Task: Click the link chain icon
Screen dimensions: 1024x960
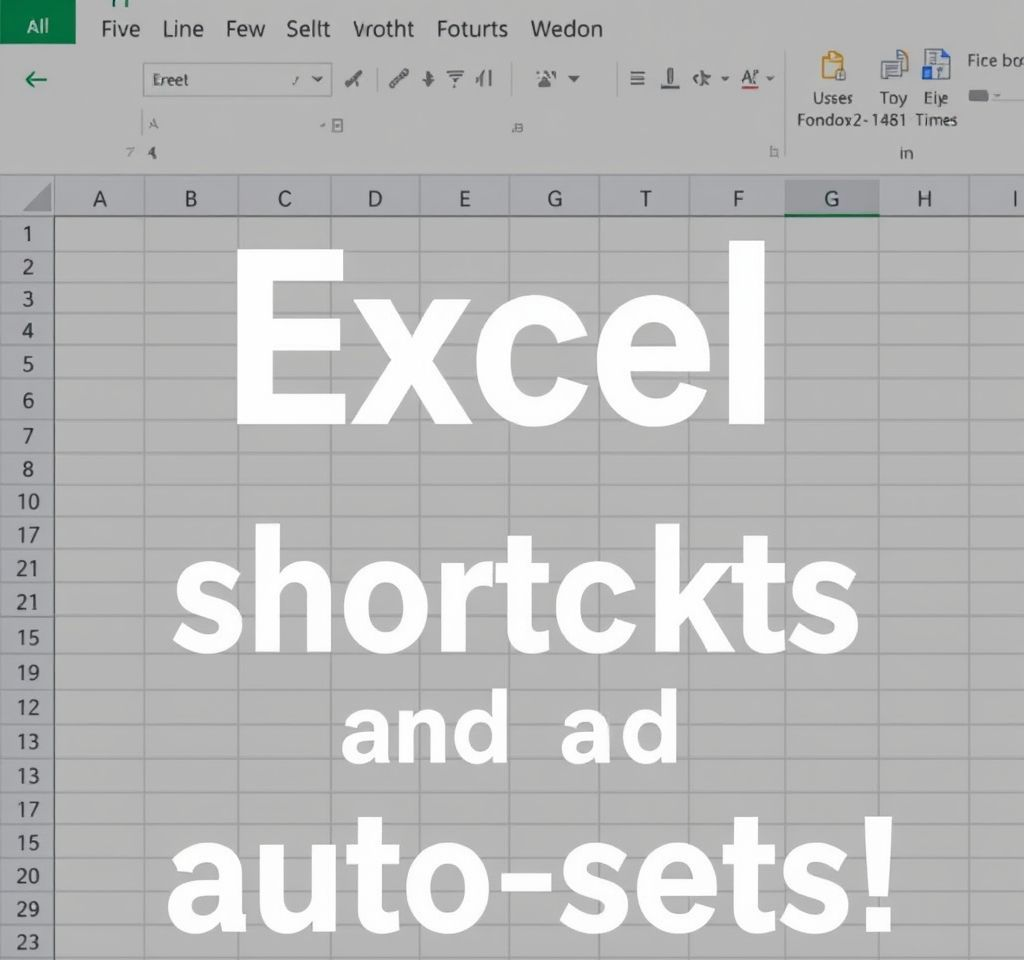Action: coord(398,79)
